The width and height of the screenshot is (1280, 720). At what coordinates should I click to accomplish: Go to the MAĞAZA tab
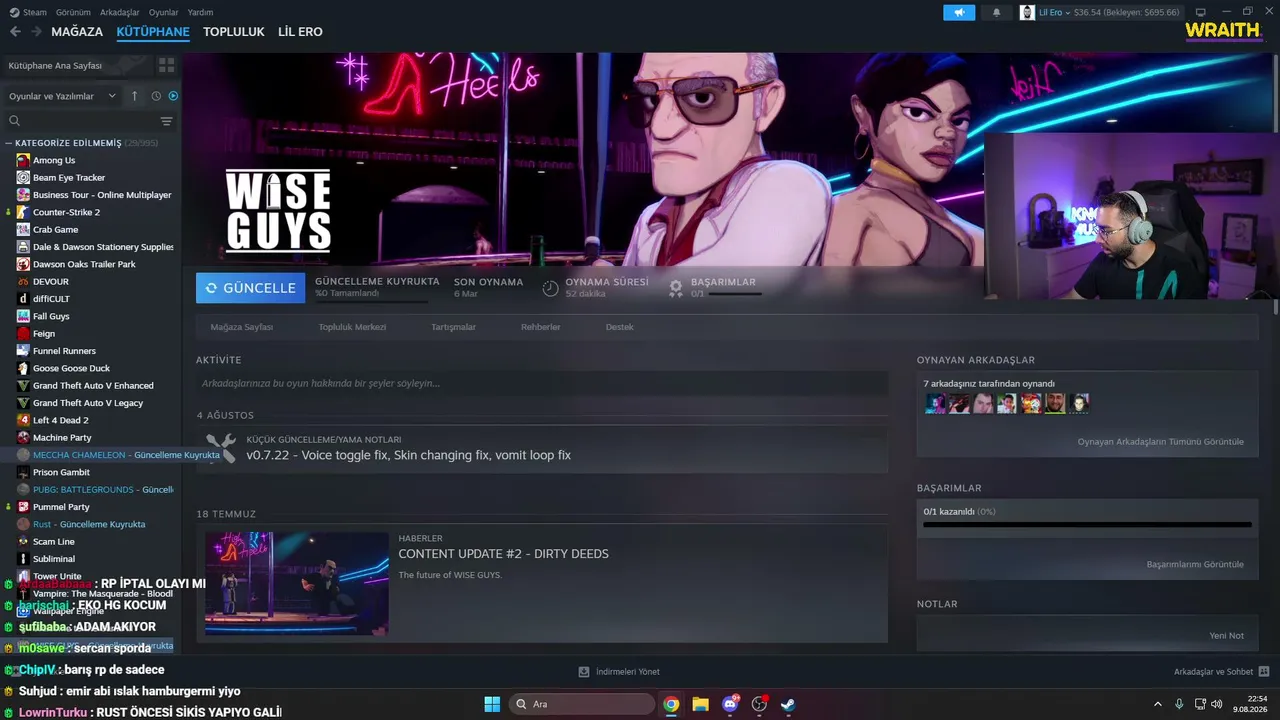pyautogui.click(x=77, y=32)
